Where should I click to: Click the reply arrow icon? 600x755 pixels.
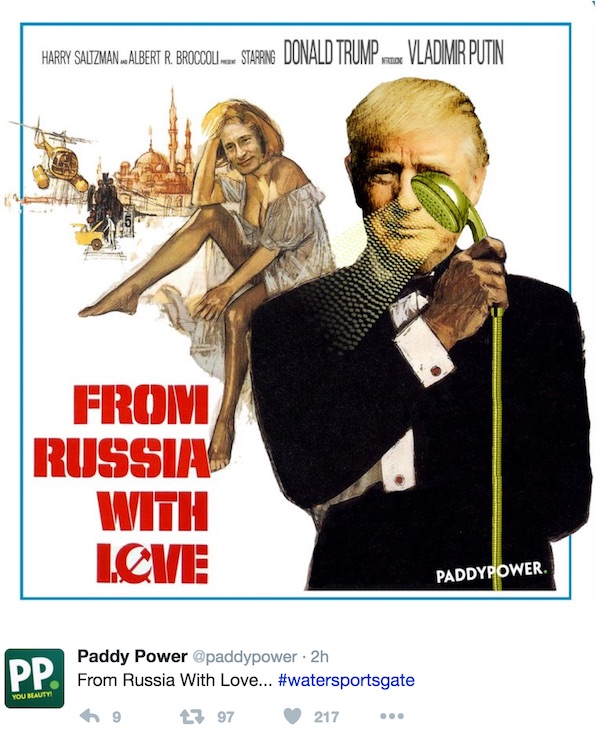pyautogui.click(x=90, y=716)
